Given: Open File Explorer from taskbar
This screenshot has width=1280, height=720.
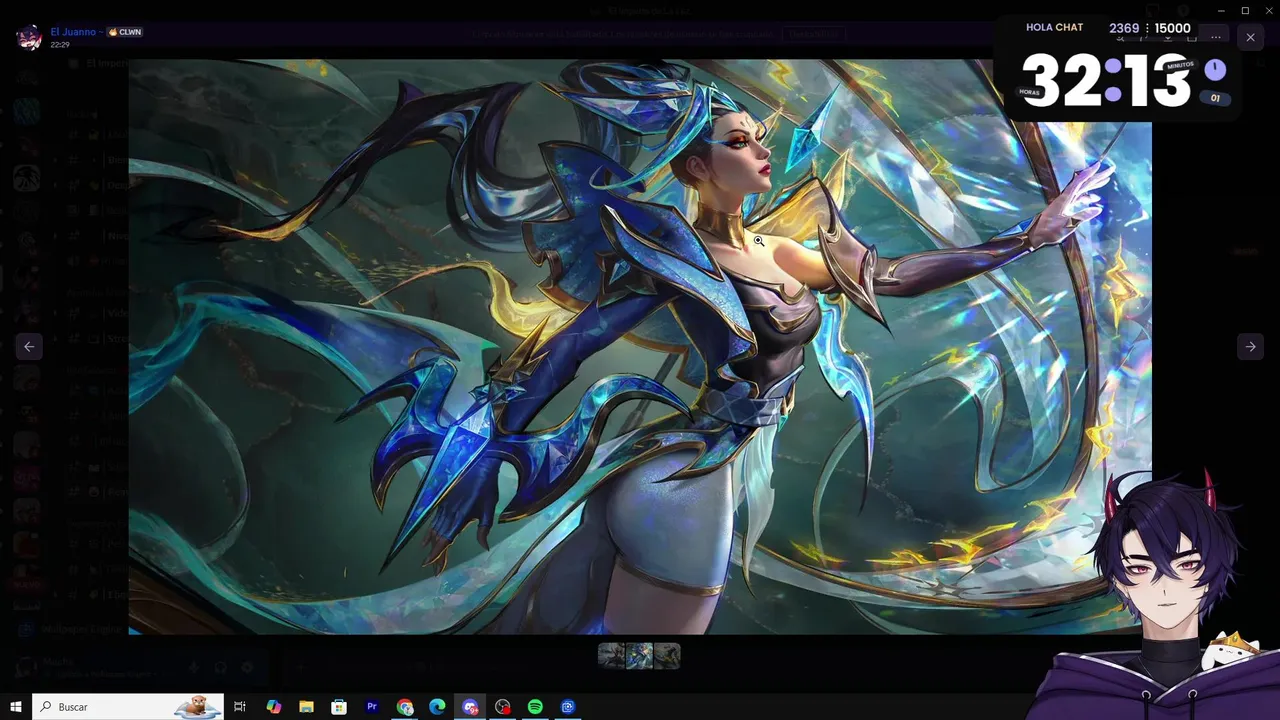Looking at the screenshot, I should 306,707.
